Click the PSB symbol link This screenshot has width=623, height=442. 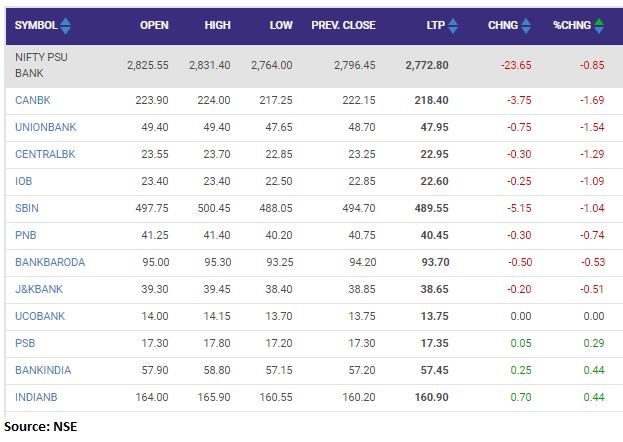[x=26, y=344]
